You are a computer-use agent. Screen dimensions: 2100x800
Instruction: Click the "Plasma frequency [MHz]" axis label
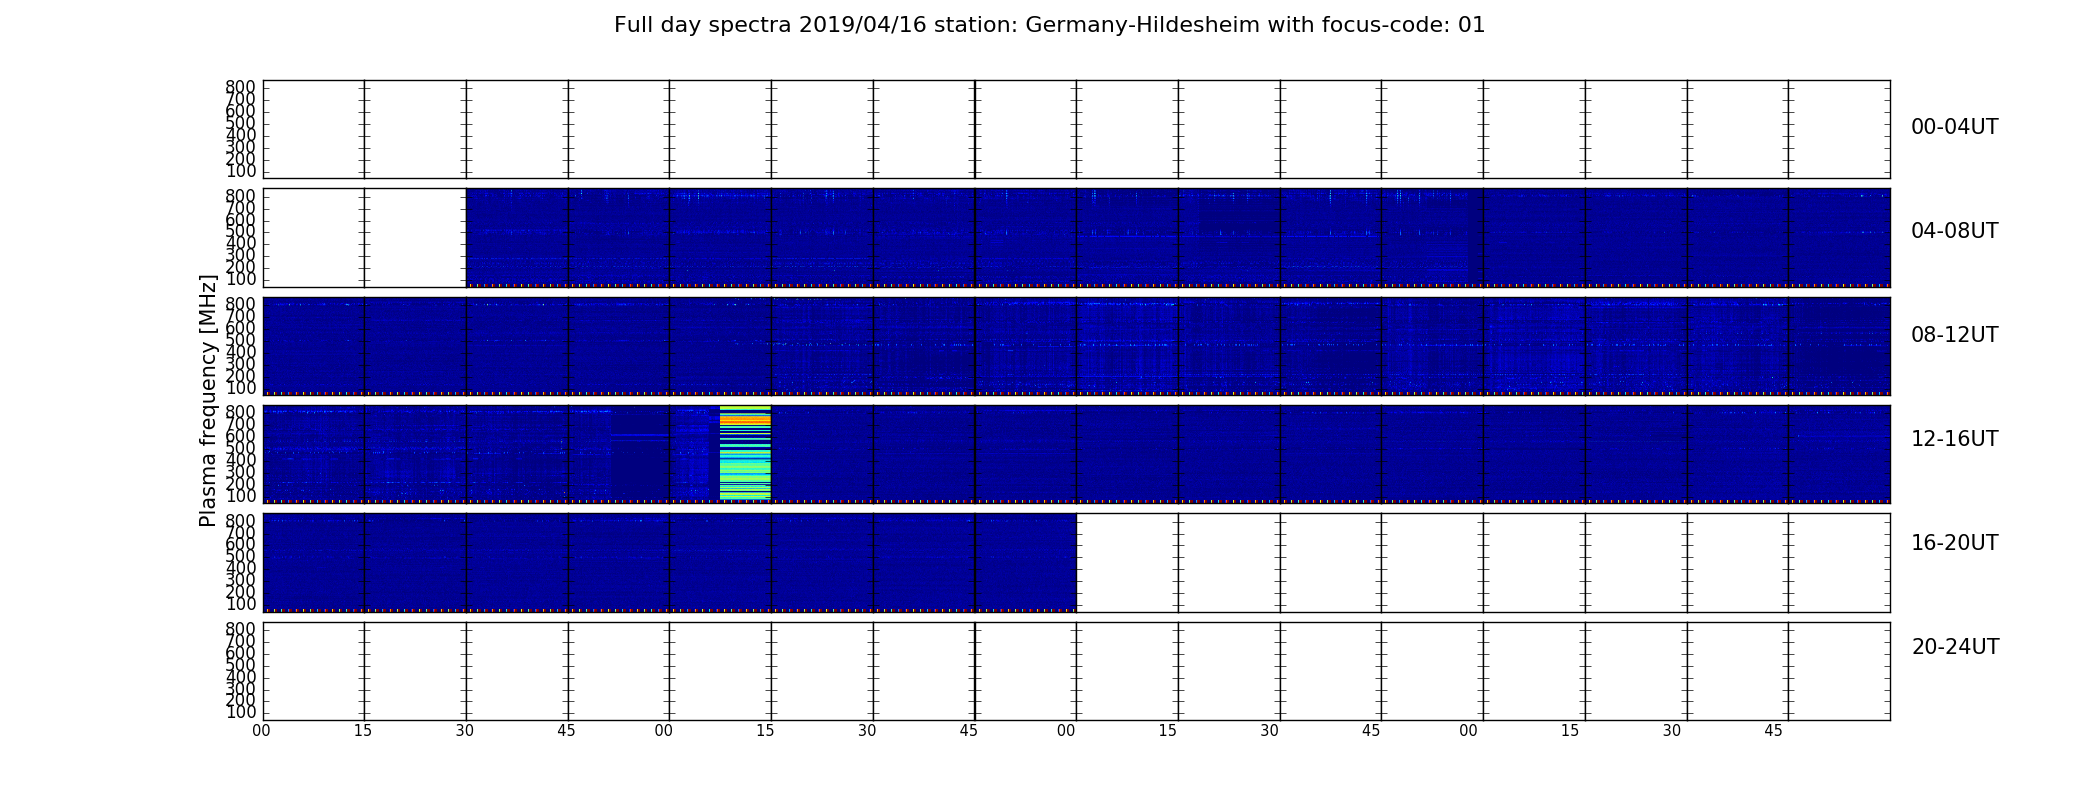tap(208, 400)
